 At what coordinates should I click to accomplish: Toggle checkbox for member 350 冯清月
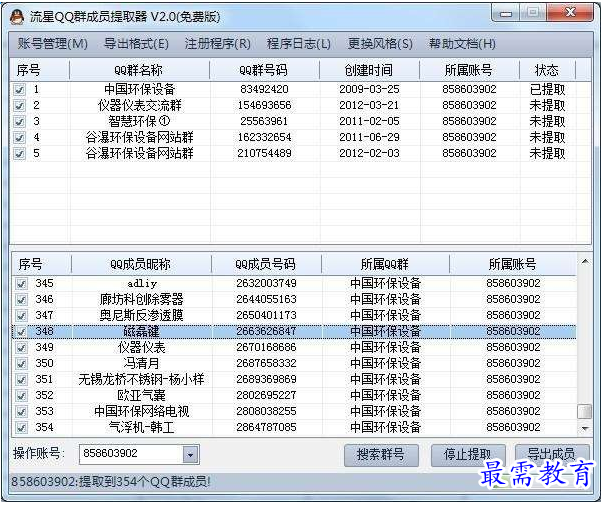(x=21, y=364)
